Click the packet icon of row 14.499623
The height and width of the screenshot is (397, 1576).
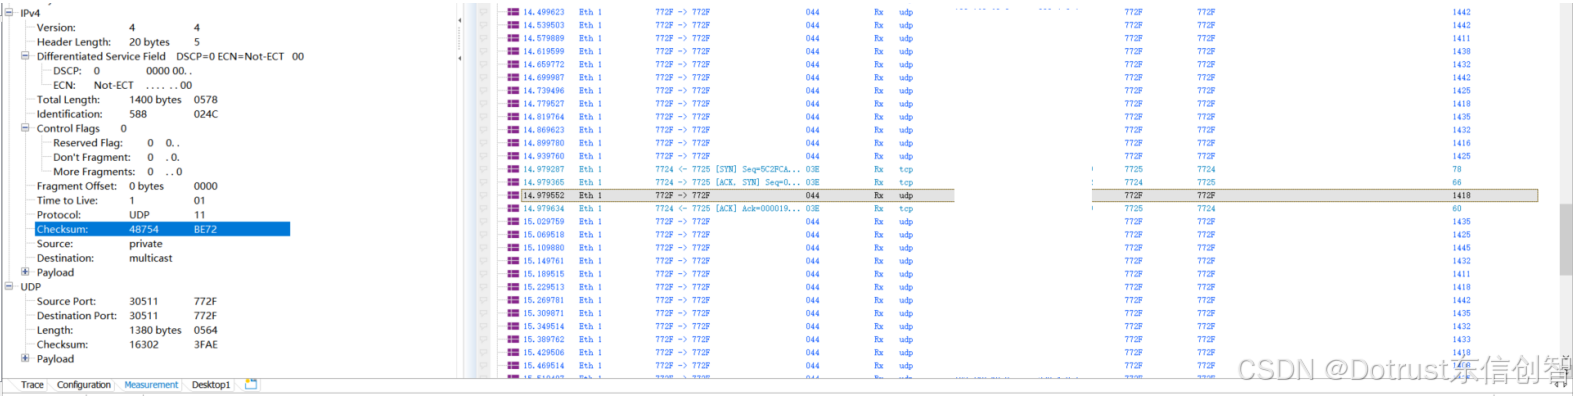513,12
